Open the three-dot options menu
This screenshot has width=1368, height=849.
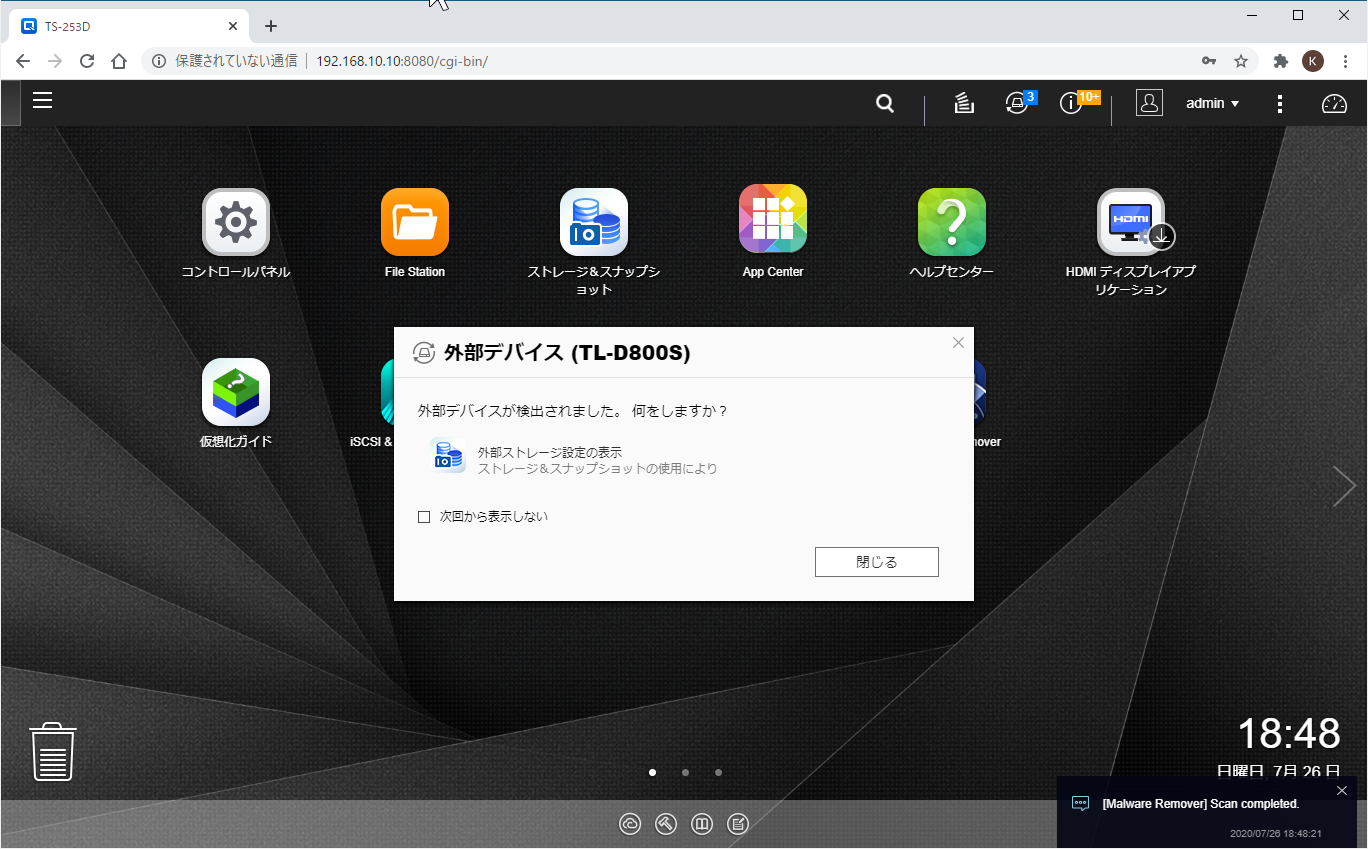click(1280, 102)
